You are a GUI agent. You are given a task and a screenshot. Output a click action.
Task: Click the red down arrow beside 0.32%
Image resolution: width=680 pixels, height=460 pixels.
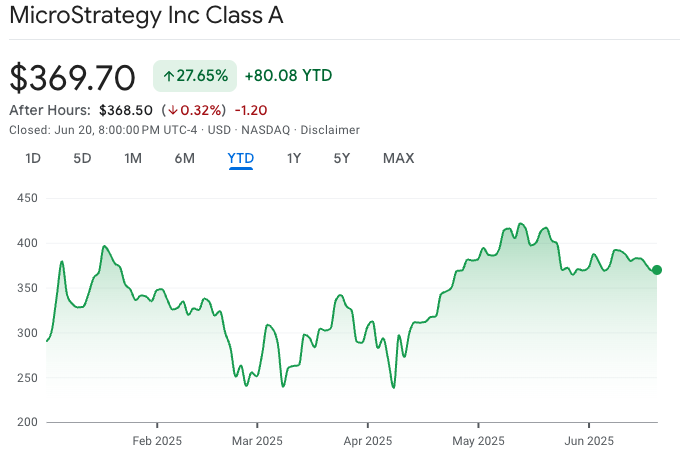click(x=173, y=110)
